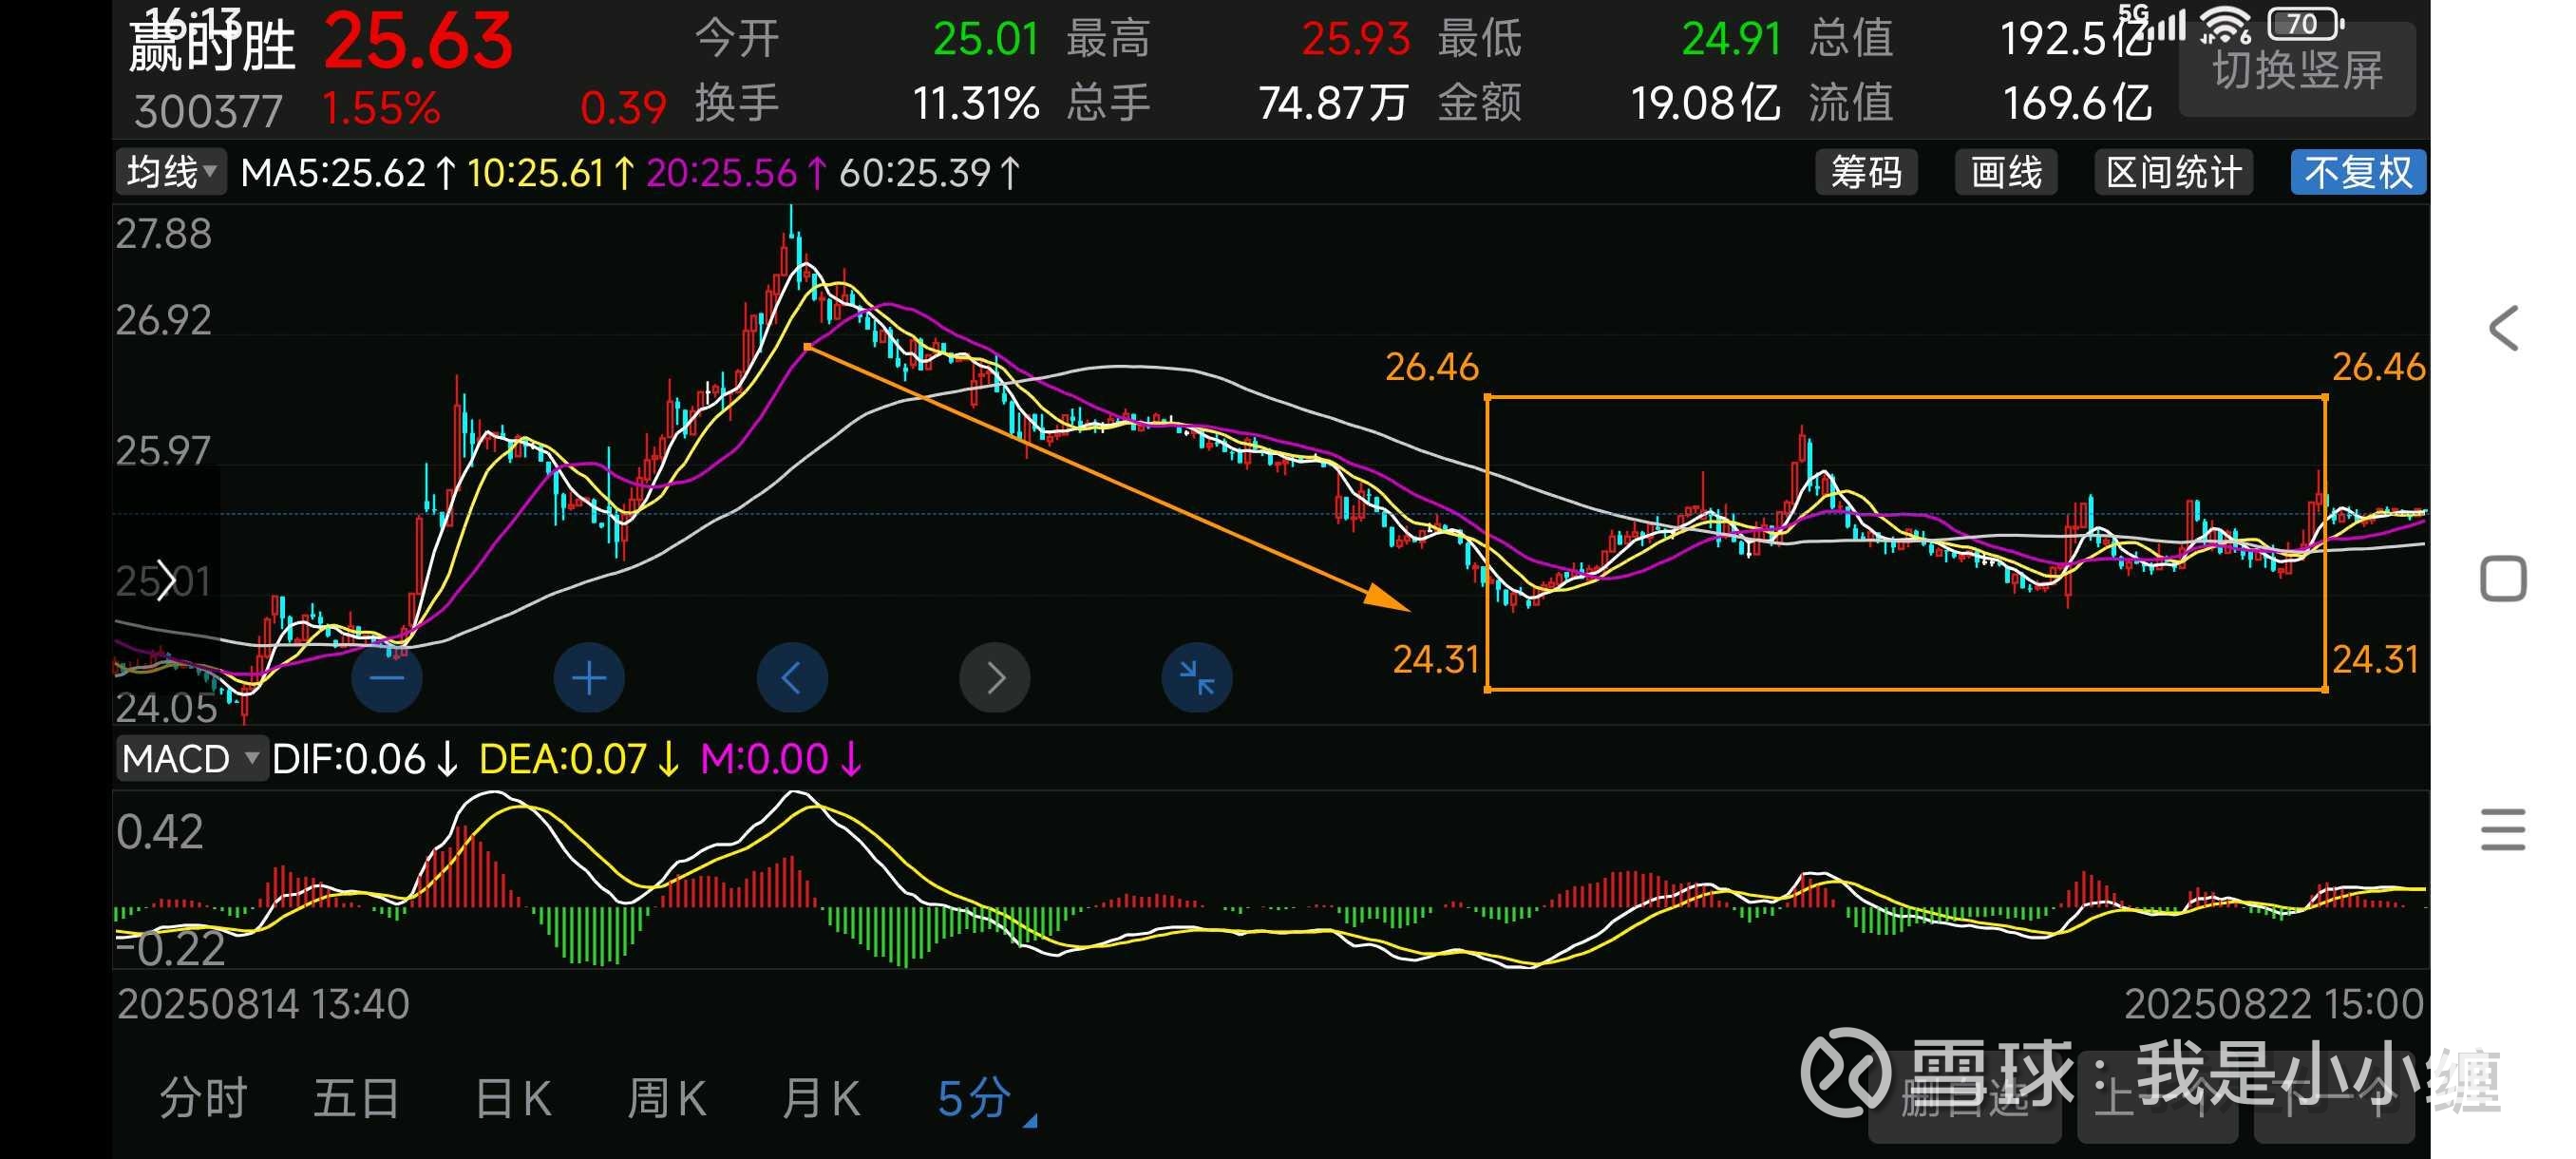Tap the Android home square button
The image size is (2576, 1159).
(2503, 578)
